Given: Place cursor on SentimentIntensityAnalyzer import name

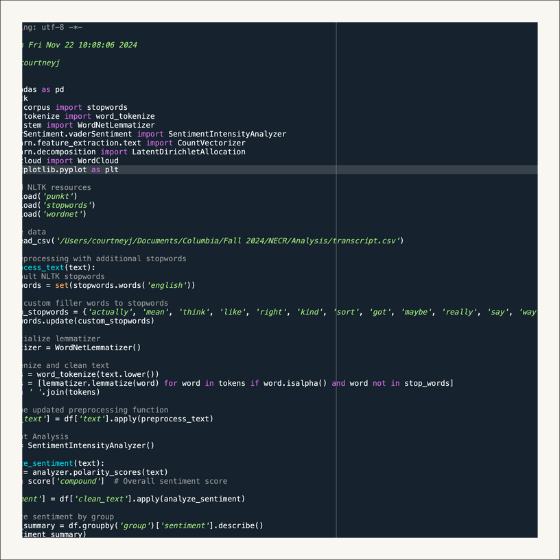Looking at the screenshot, I should (x=227, y=134).
